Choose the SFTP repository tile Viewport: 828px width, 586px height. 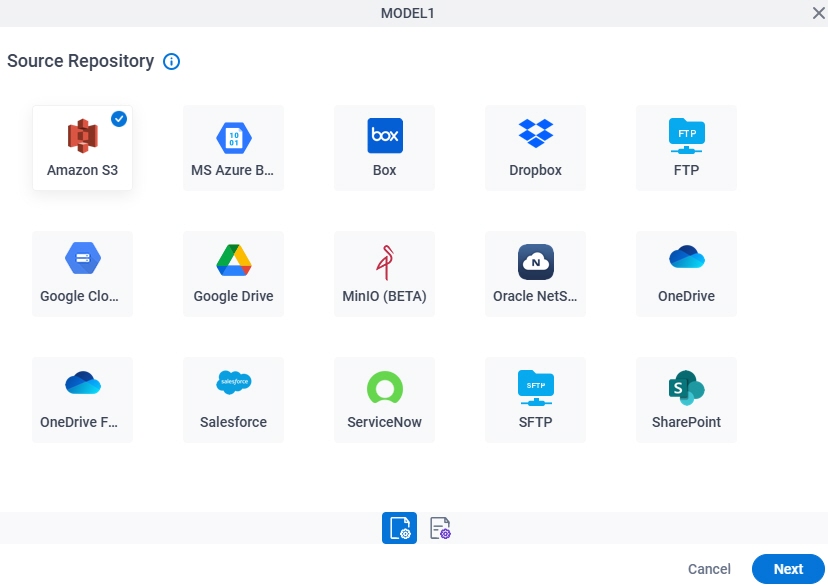pyautogui.click(x=535, y=400)
